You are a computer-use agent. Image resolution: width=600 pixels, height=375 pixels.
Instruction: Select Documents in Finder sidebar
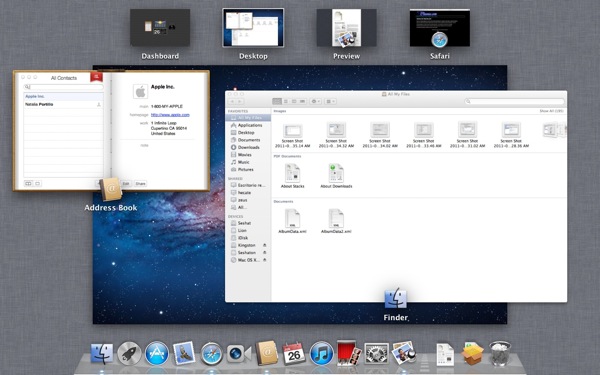coord(248,140)
